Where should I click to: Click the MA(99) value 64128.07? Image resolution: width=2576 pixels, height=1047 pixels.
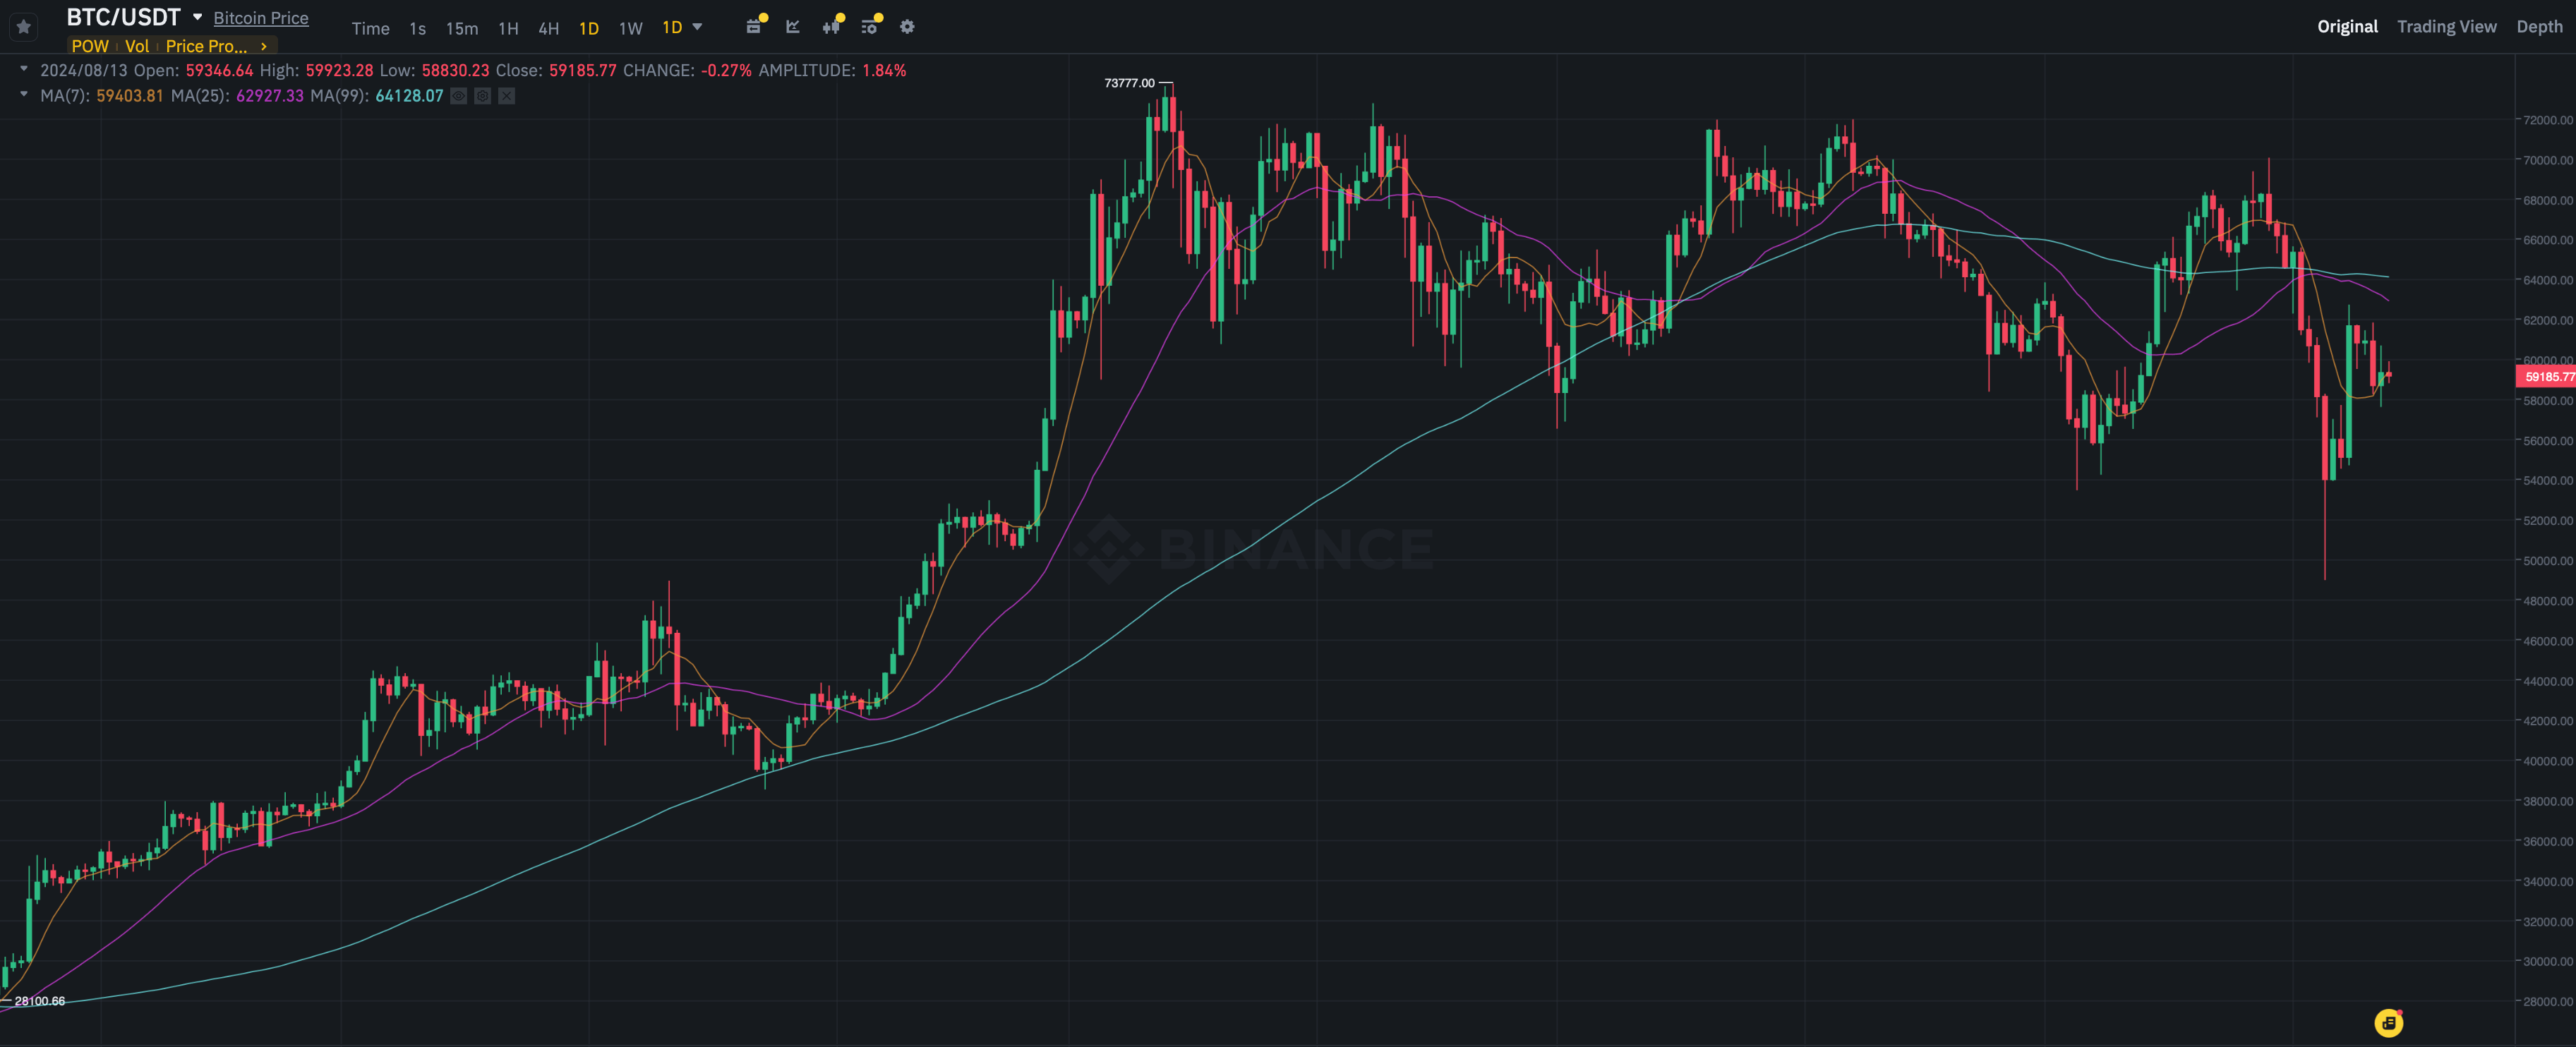tap(409, 96)
